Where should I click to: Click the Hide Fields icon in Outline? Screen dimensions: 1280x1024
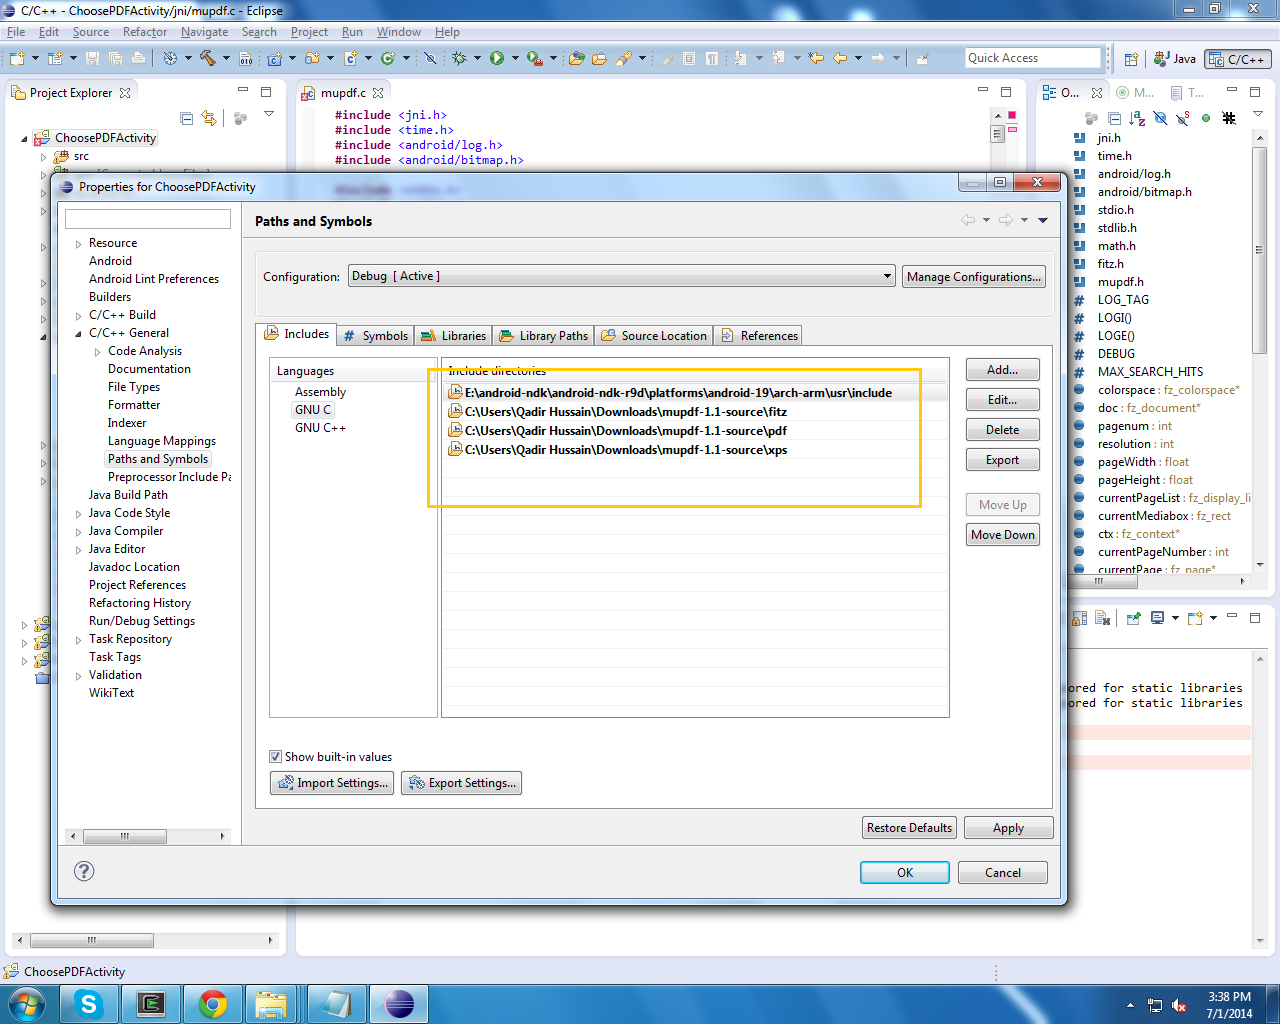1160,118
